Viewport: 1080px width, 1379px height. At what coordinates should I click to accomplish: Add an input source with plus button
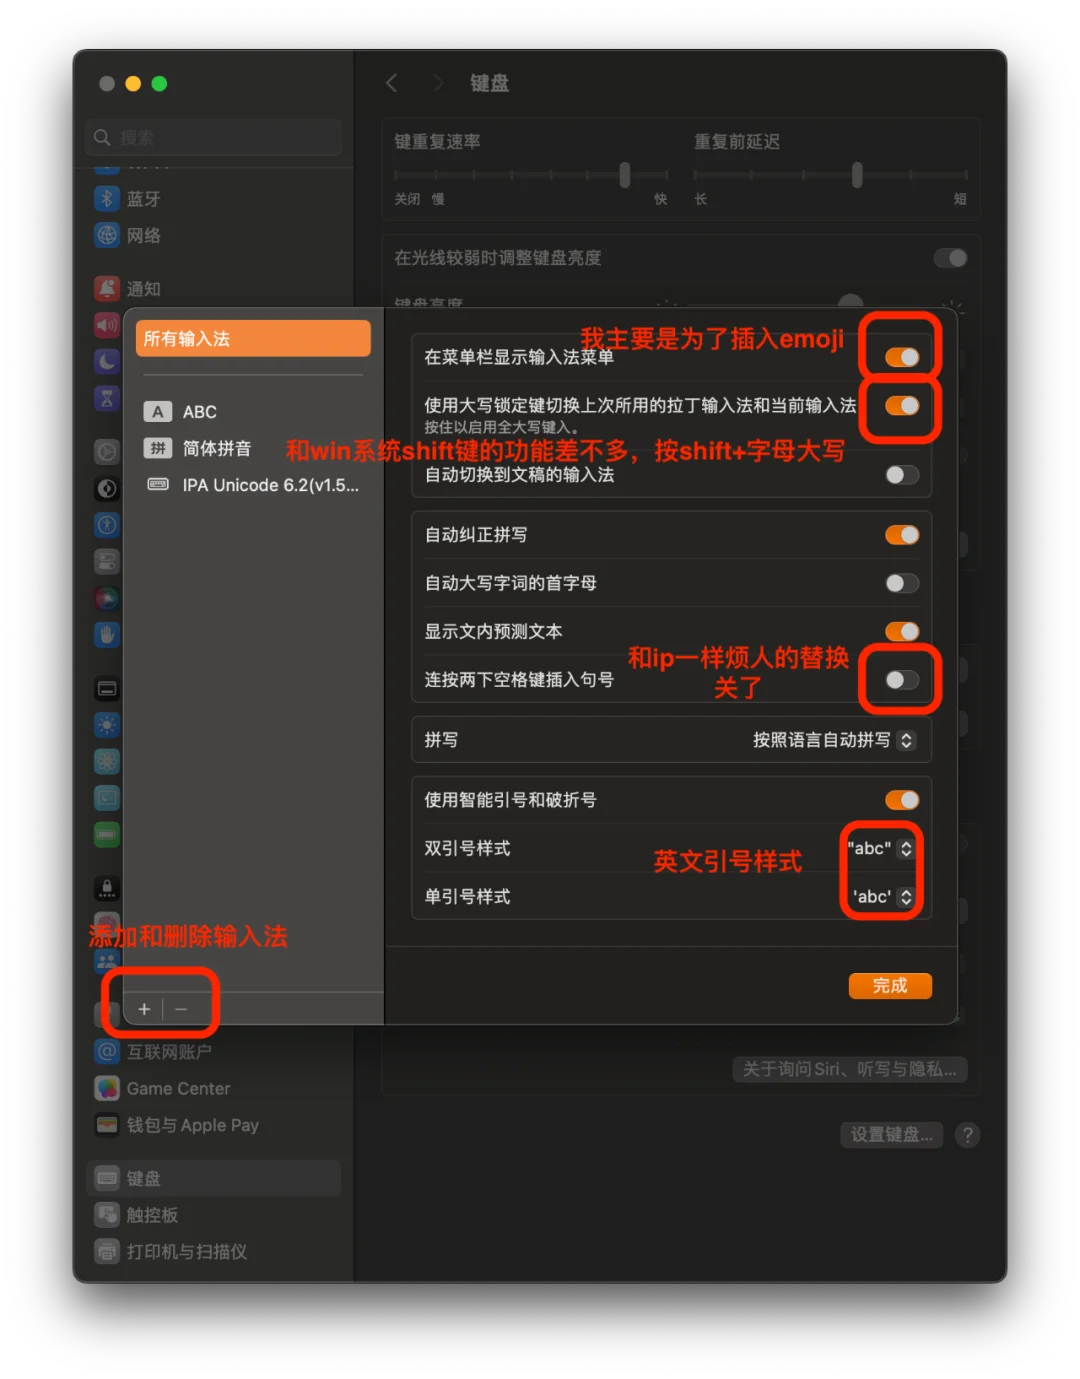144,1009
